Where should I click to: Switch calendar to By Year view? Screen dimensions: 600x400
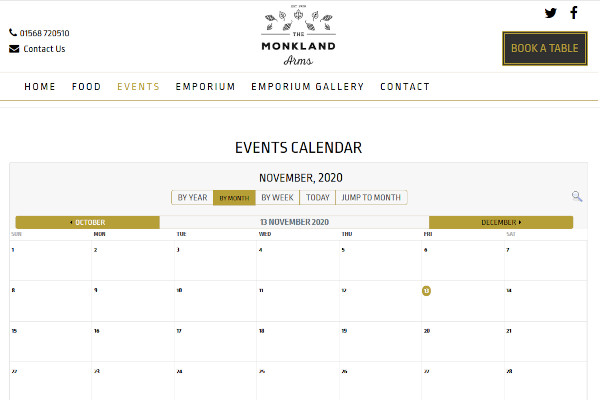(x=192, y=197)
